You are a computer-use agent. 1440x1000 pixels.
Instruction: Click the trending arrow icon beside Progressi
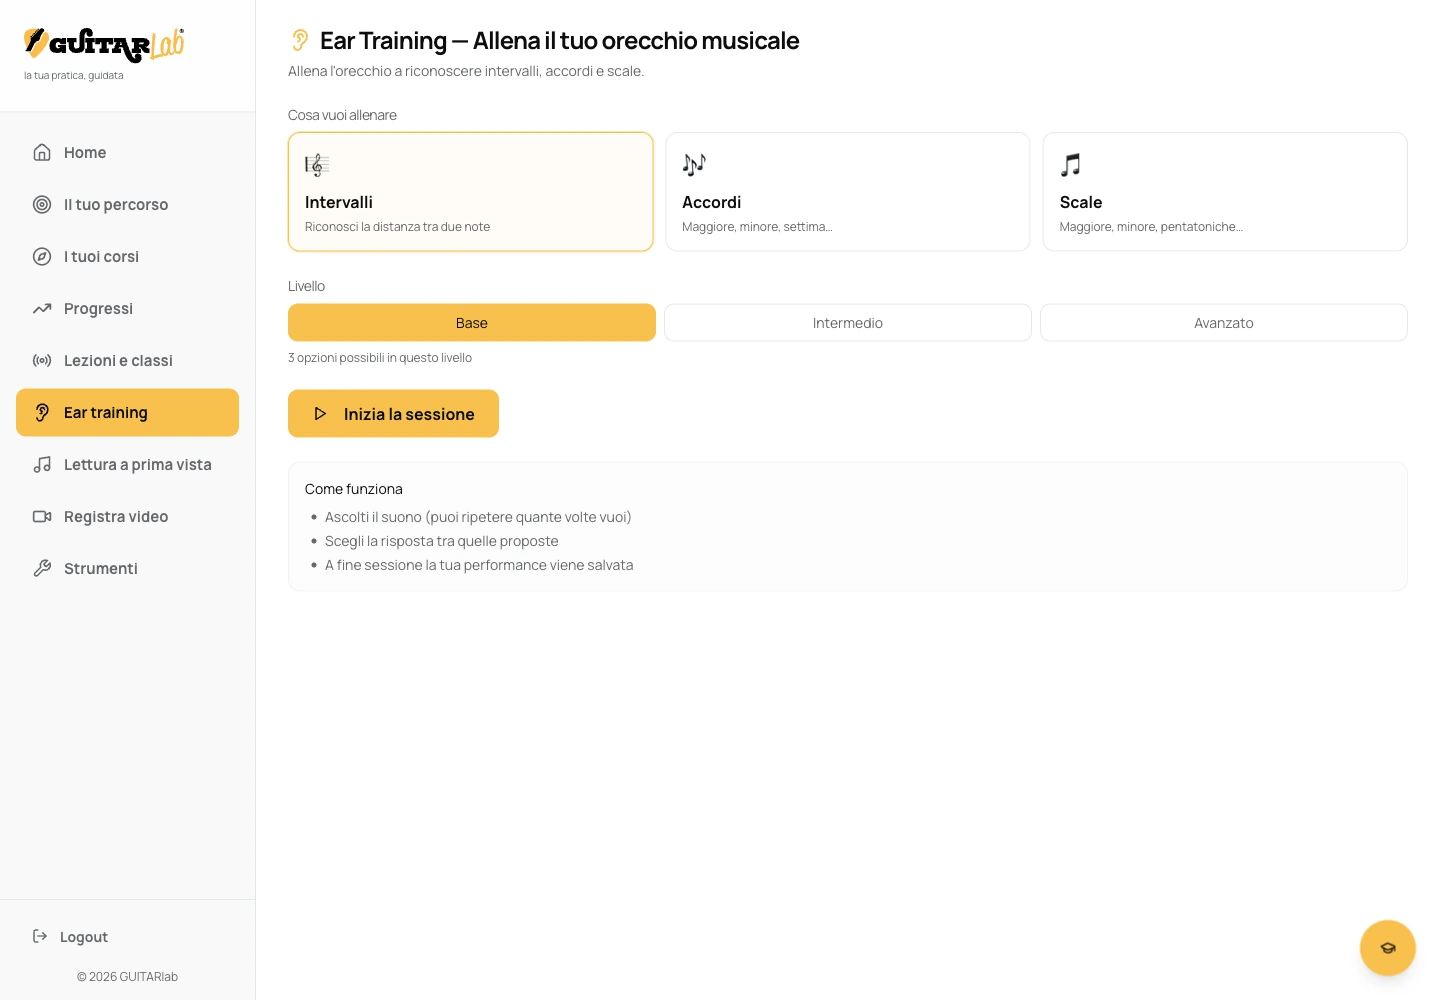point(42,308)
